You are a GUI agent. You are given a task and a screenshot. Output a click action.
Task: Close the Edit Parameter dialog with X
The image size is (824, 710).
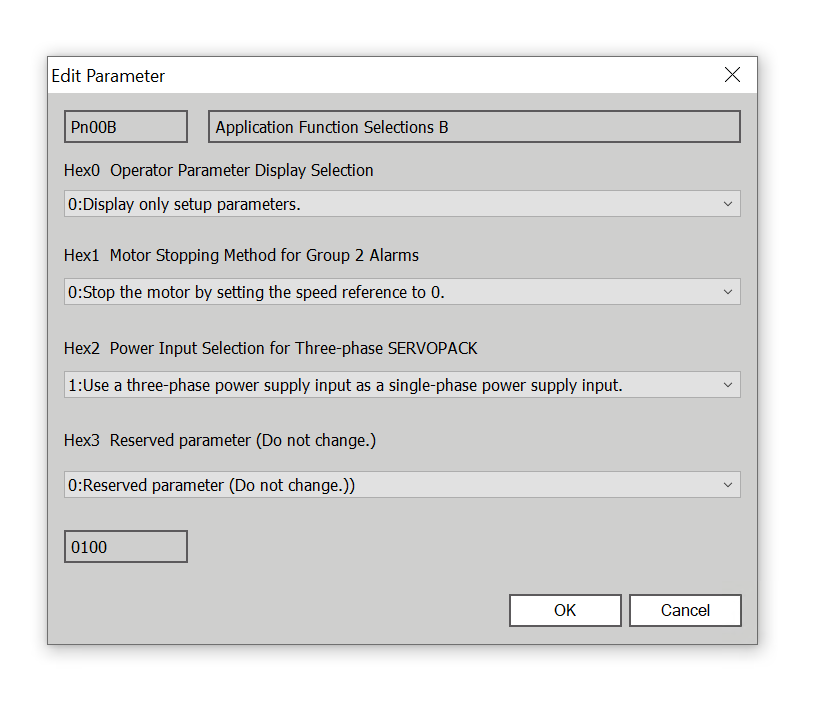pos(732,75)
